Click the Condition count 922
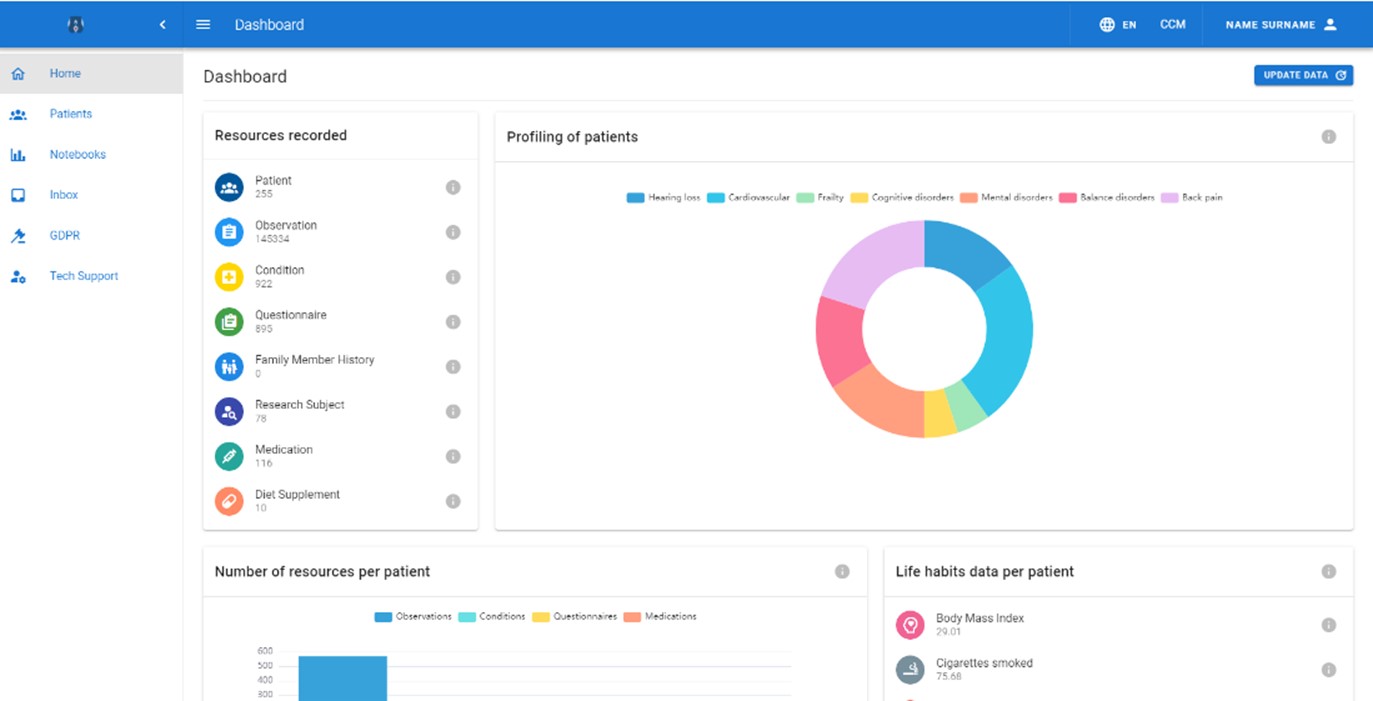1373x701 pixels. point(264,284)
